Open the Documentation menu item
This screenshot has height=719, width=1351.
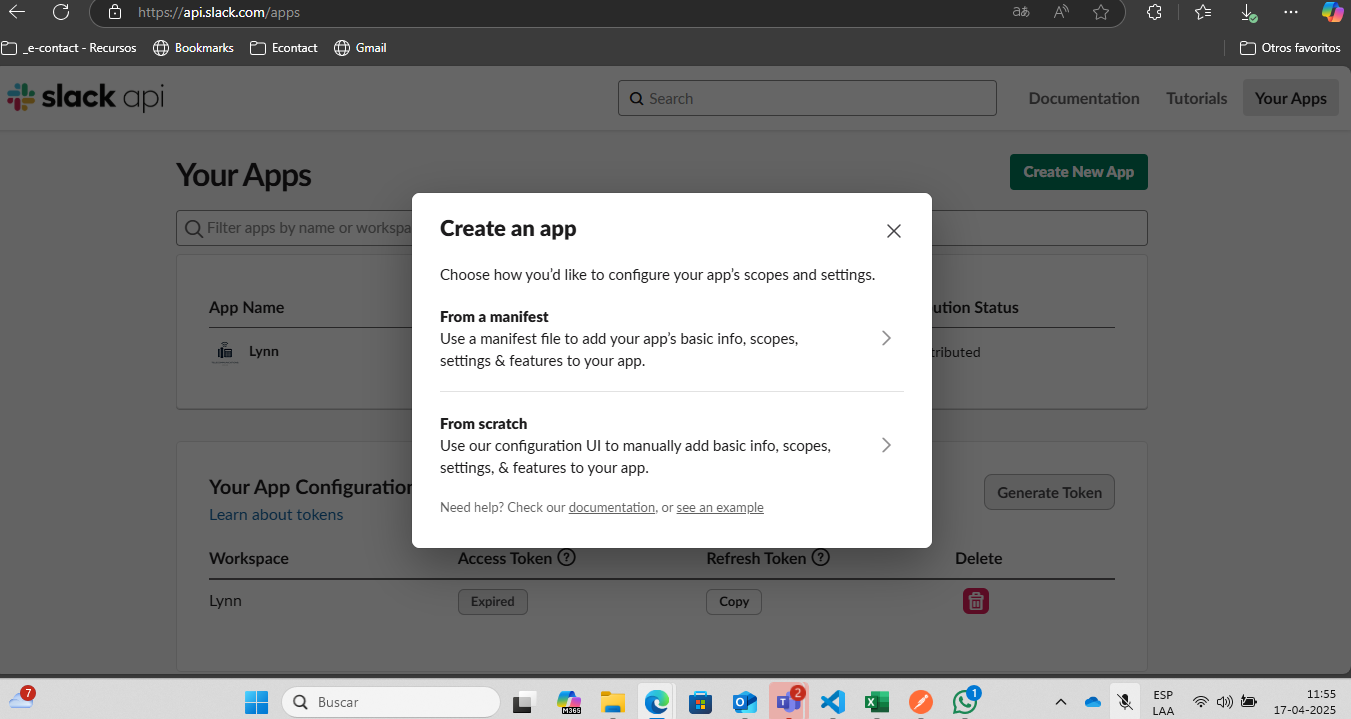(1084, 98)
